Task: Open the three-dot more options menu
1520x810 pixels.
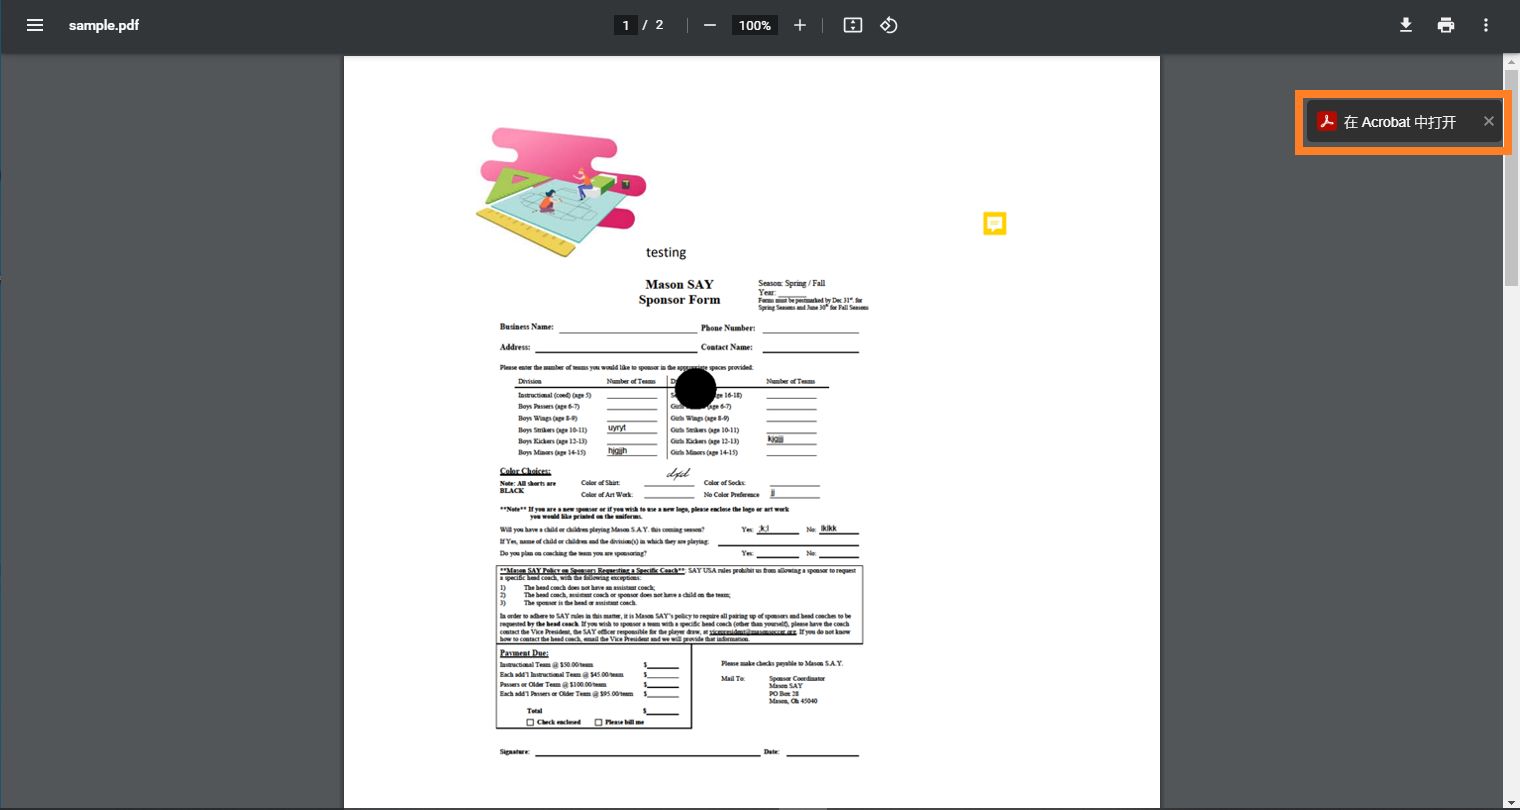Action: click(1486, 25)
